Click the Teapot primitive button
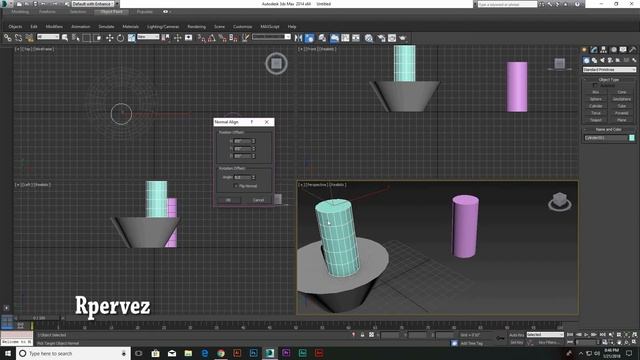The height and width of the screenshot is (360, 640). 596,120
